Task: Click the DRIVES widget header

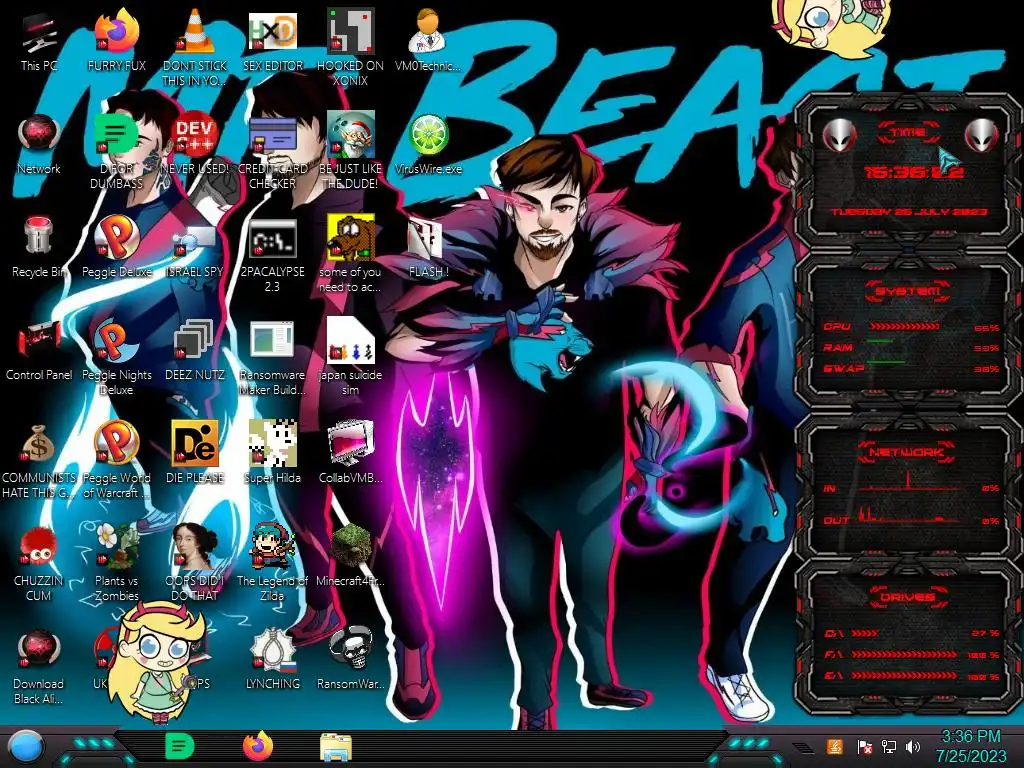Action: [x=906, y=597]
